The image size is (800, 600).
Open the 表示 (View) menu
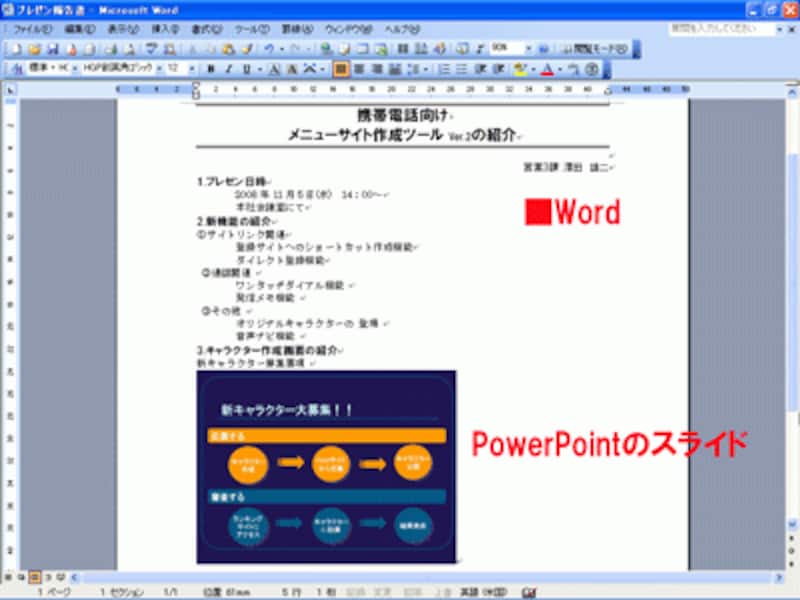tap(123, 29)
